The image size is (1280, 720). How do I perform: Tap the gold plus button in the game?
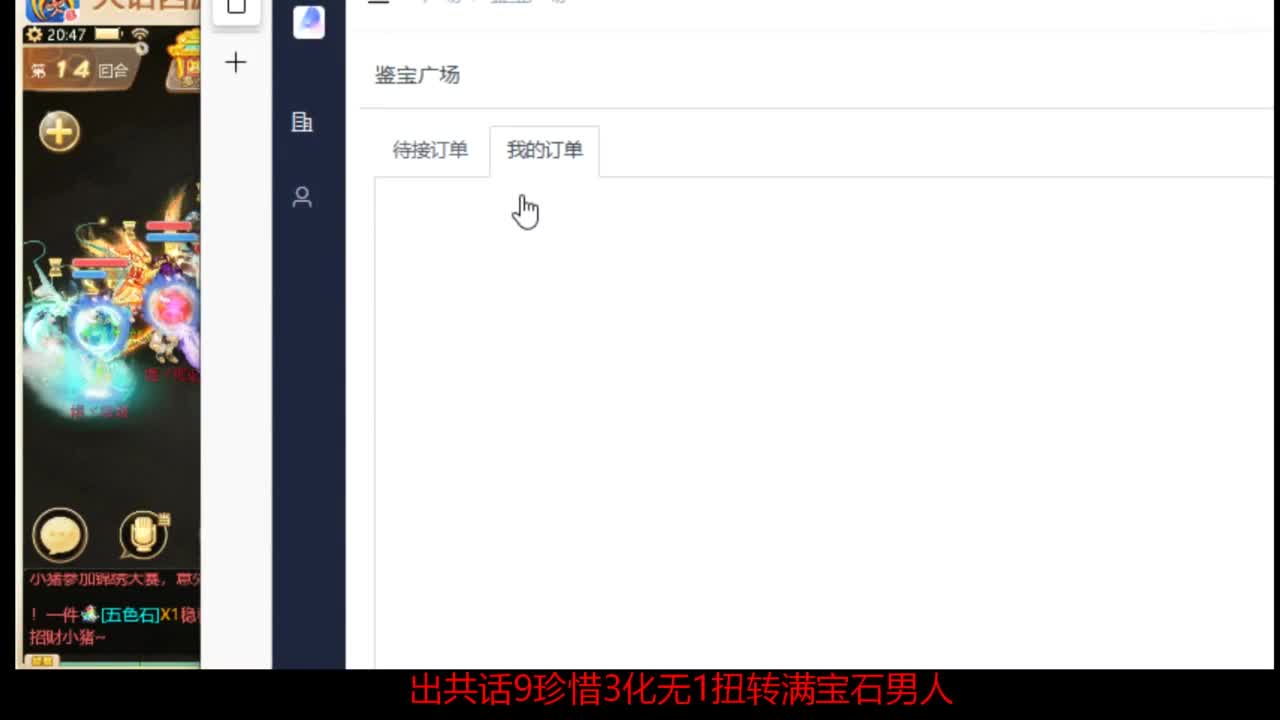coord(57,131)
